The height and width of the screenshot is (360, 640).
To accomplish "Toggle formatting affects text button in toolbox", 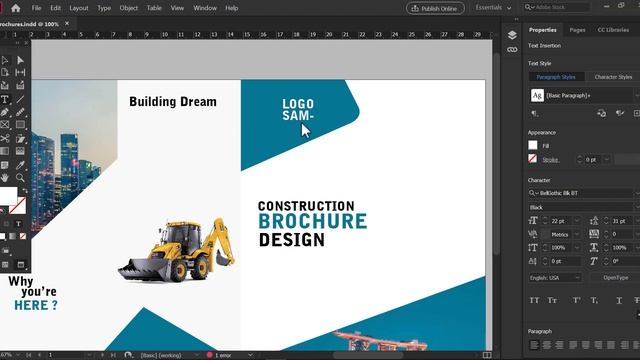I will tap(18, 224).
